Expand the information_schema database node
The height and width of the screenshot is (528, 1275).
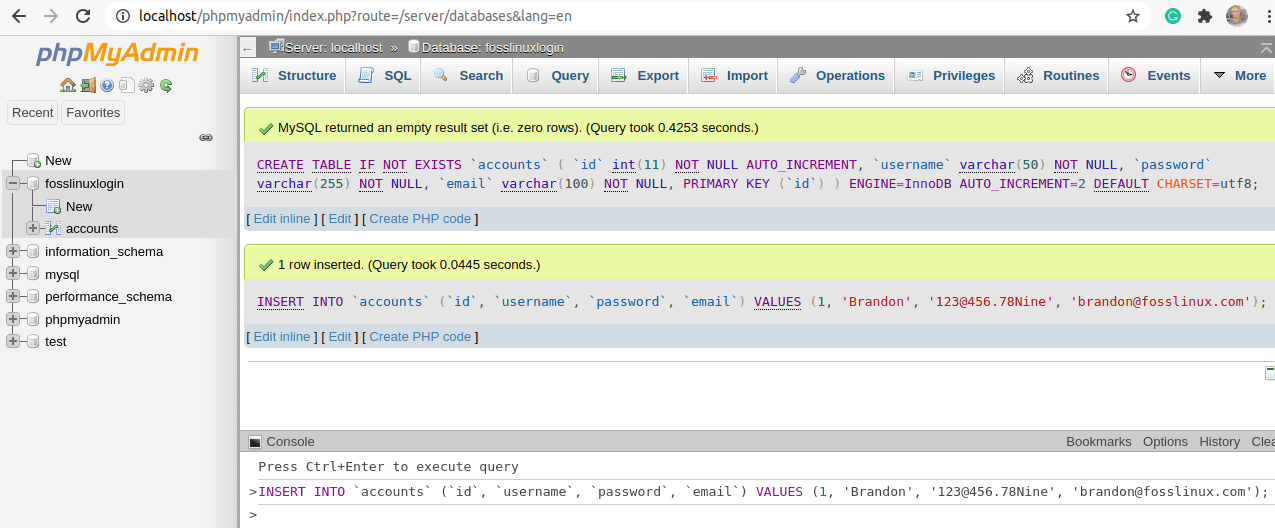13,252
